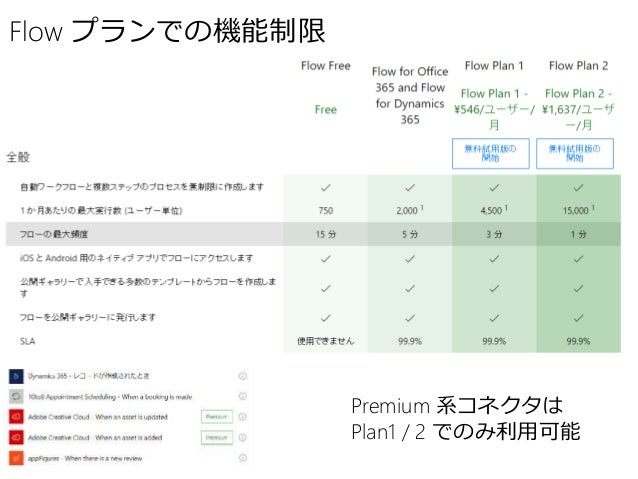638x479 pixels.
Task: Click the black 'Flow Plan 1' column header
Action: [x=494, y=66]
